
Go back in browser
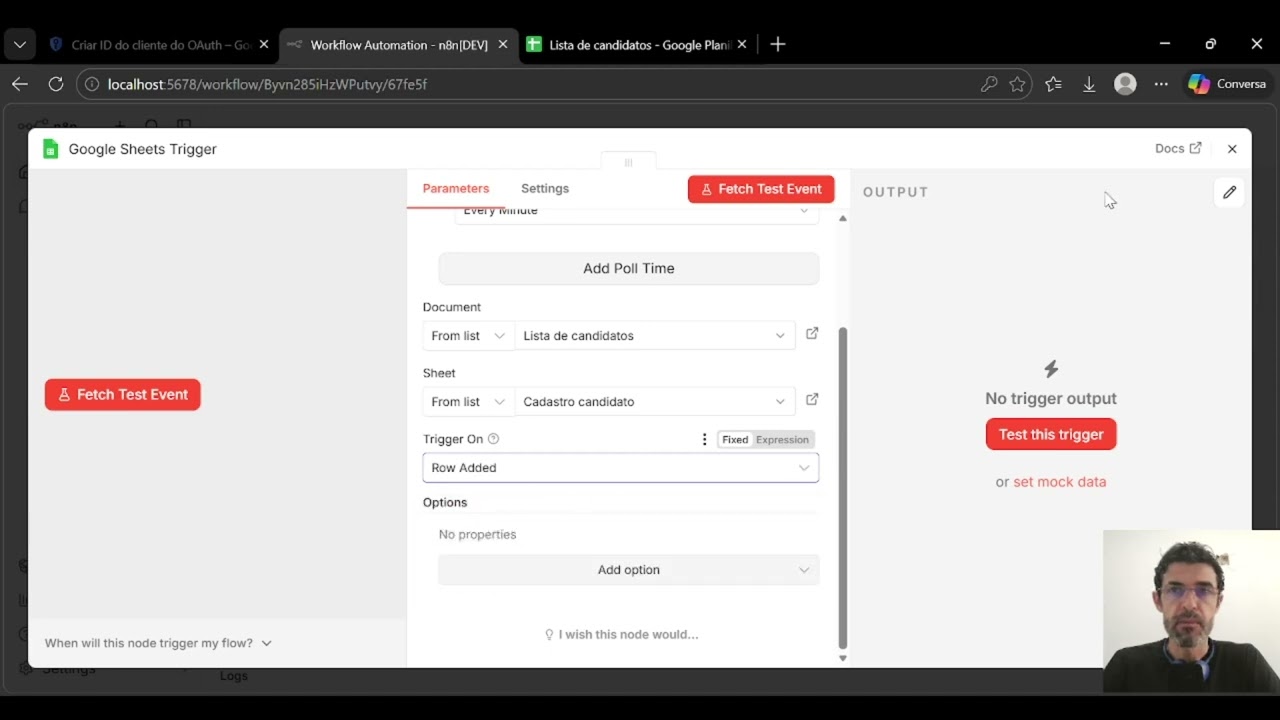19,84
